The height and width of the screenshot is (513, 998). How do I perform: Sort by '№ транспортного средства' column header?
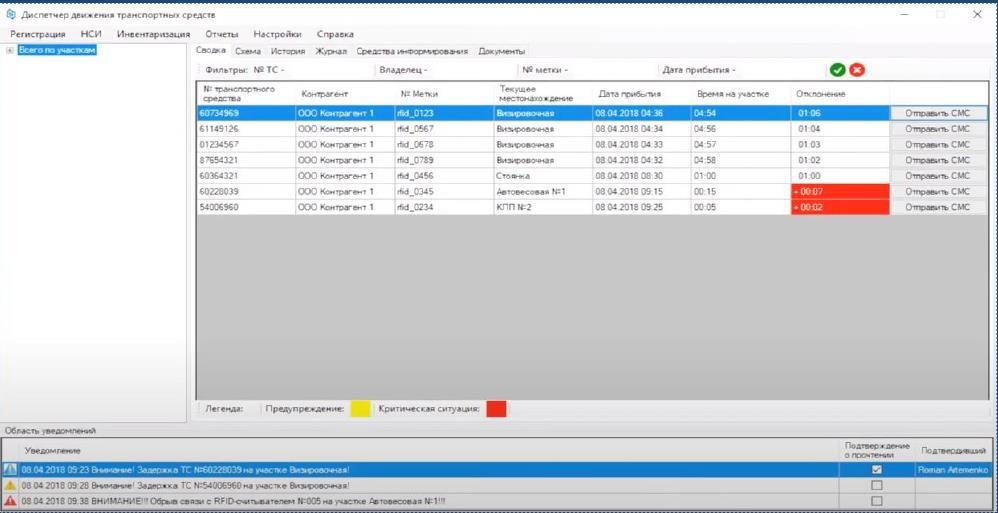tap(246, 94)
